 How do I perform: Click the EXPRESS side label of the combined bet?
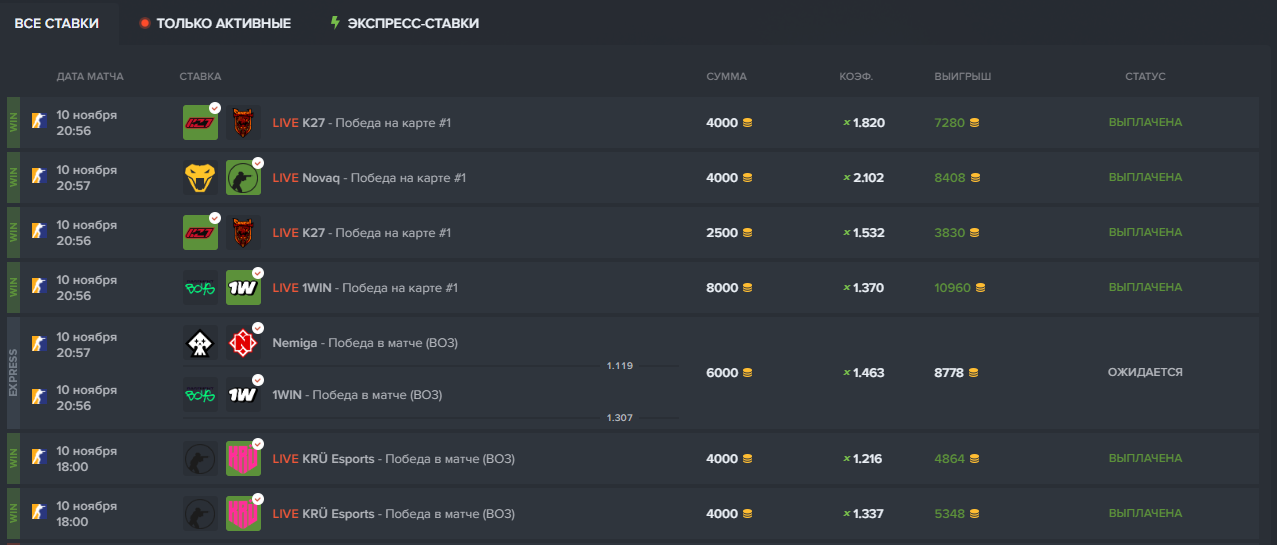coord(13,373)
